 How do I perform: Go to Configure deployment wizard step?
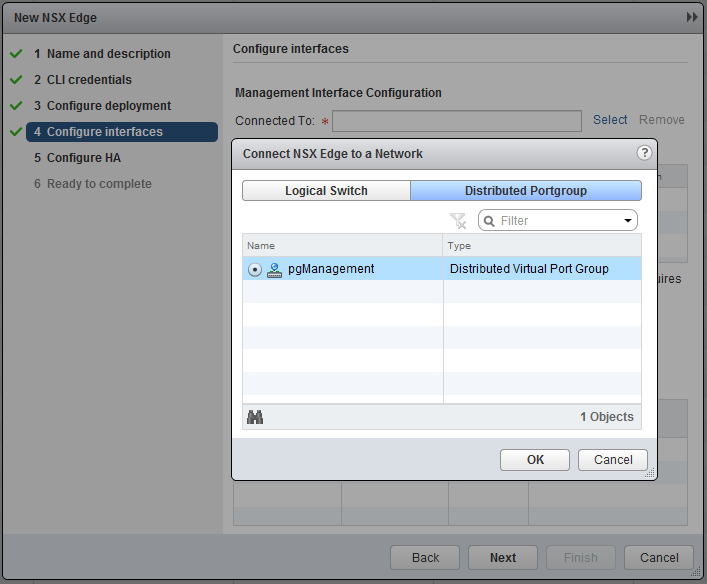108,106
